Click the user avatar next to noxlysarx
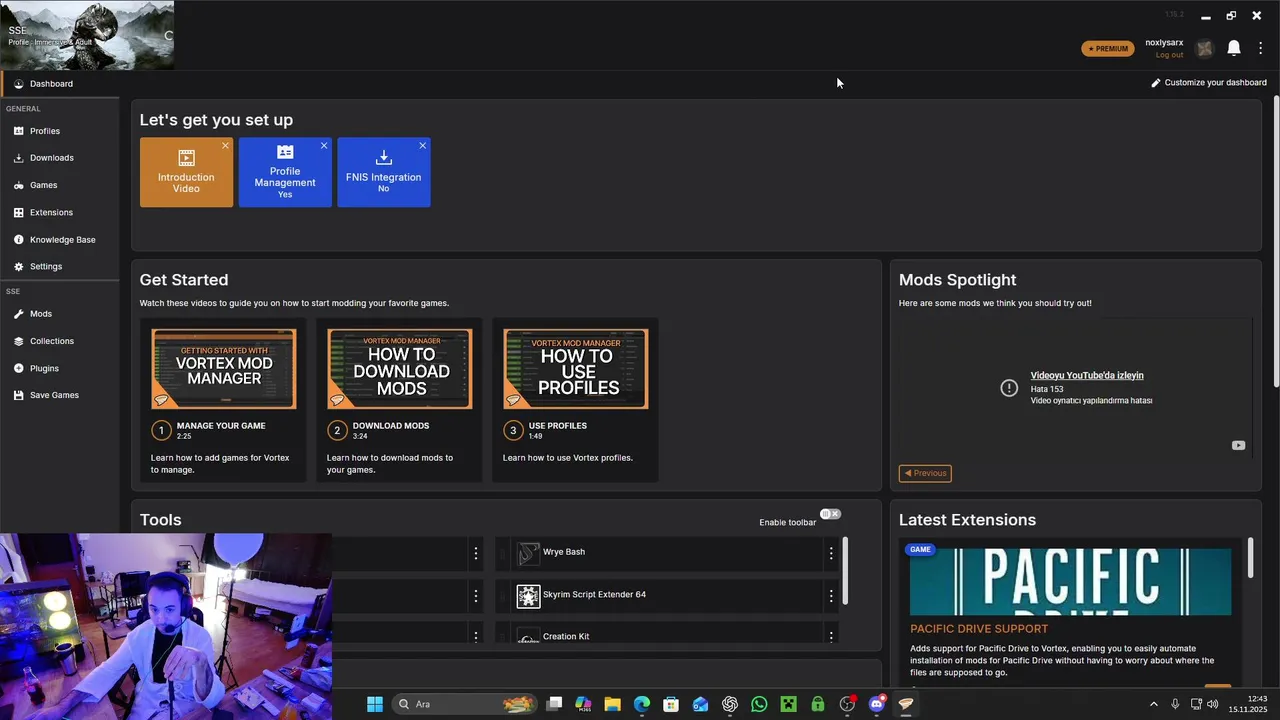Screen dimensions: 1280x720 point(1205,48)
